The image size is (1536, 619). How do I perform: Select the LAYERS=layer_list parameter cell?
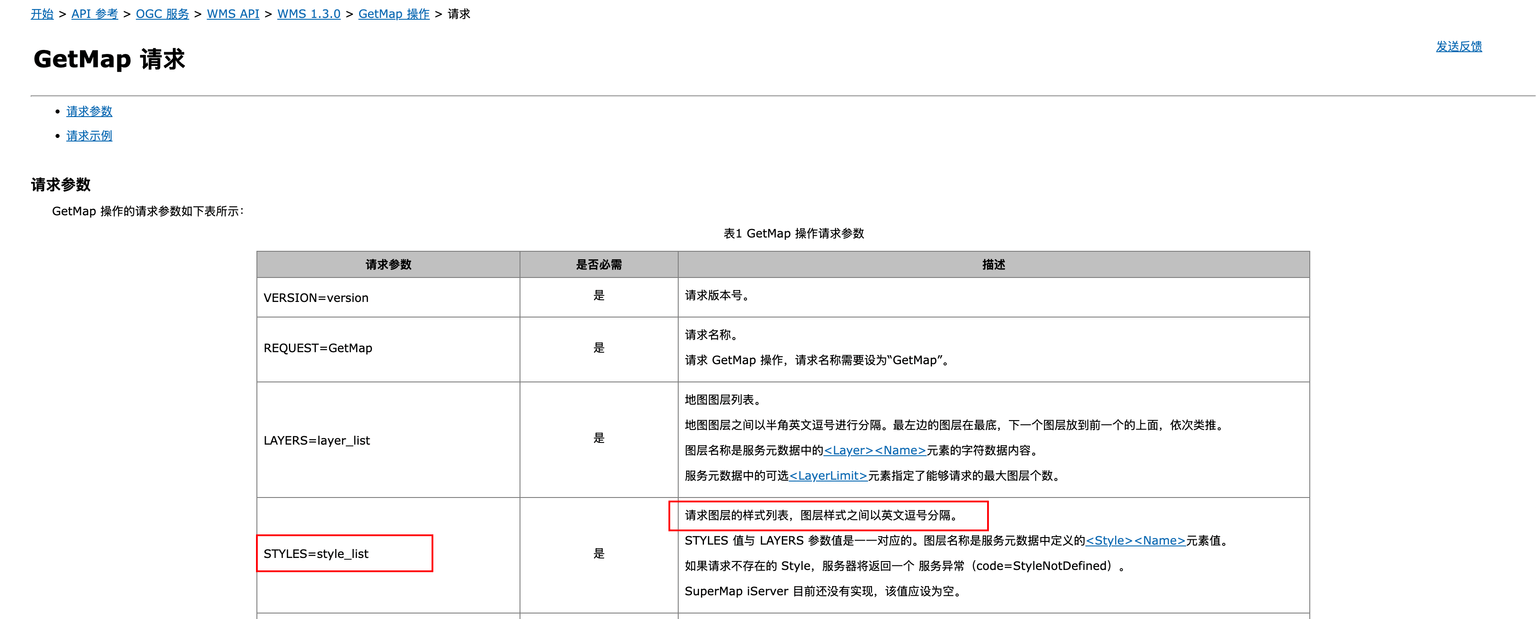317,440
